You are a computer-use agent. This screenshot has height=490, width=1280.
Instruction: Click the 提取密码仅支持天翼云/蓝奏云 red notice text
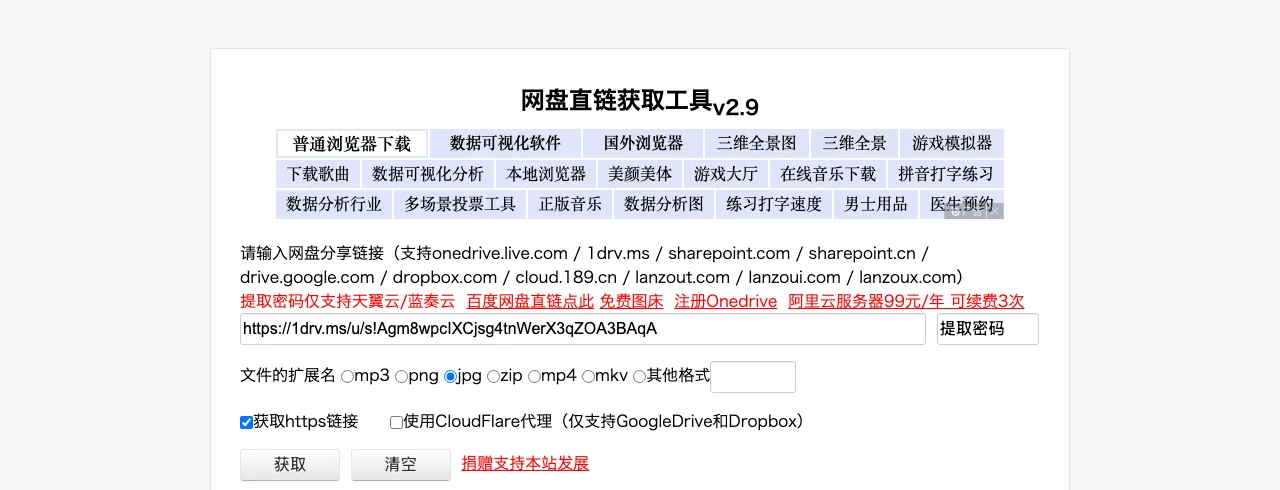pos(347,301)
